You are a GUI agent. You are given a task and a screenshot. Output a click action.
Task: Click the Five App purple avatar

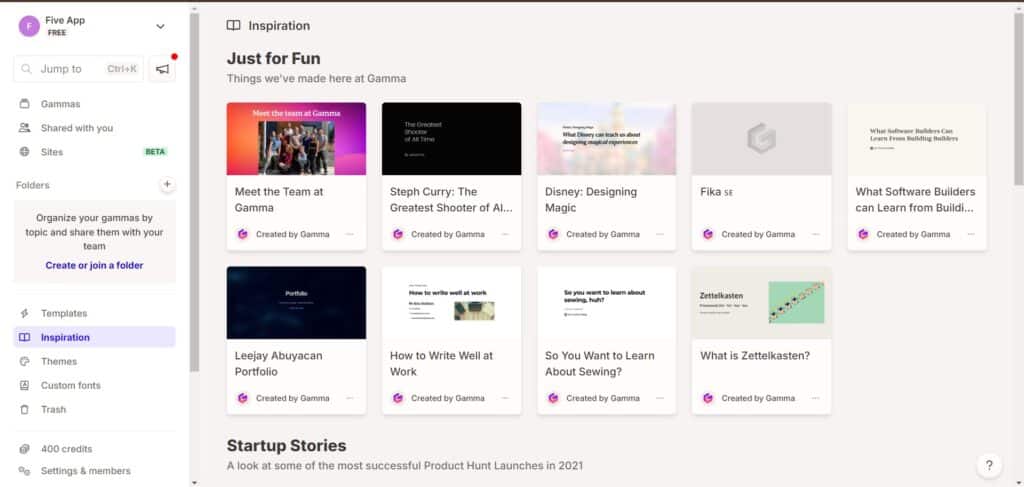[29, 26]
